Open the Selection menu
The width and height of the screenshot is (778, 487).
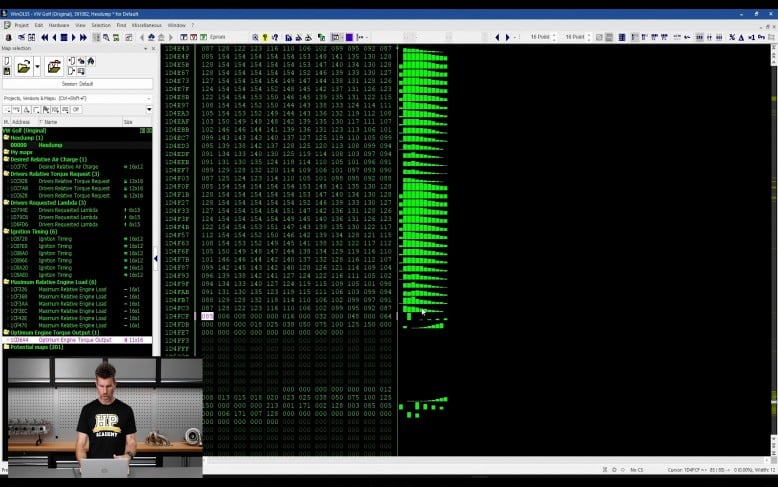tap(101, 25)
